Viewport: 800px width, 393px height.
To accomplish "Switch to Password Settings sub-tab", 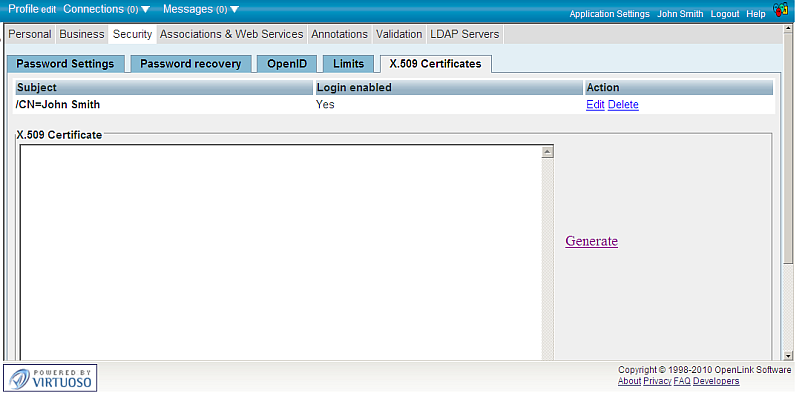I will [x=65, y=64].
